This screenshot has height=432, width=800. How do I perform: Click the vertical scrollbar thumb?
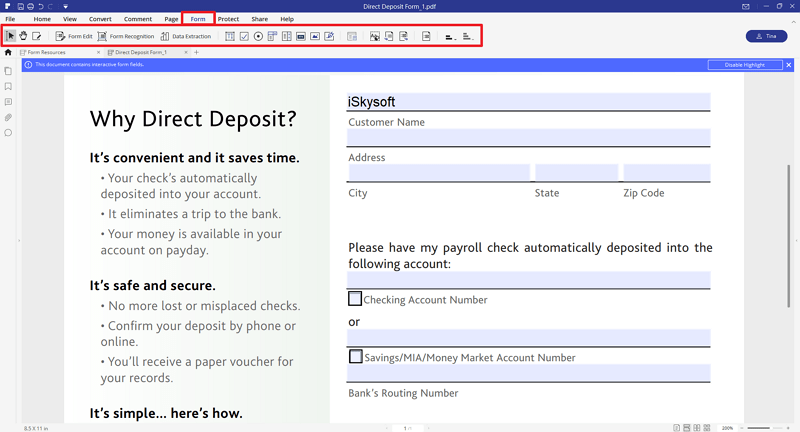coord(788,236)
